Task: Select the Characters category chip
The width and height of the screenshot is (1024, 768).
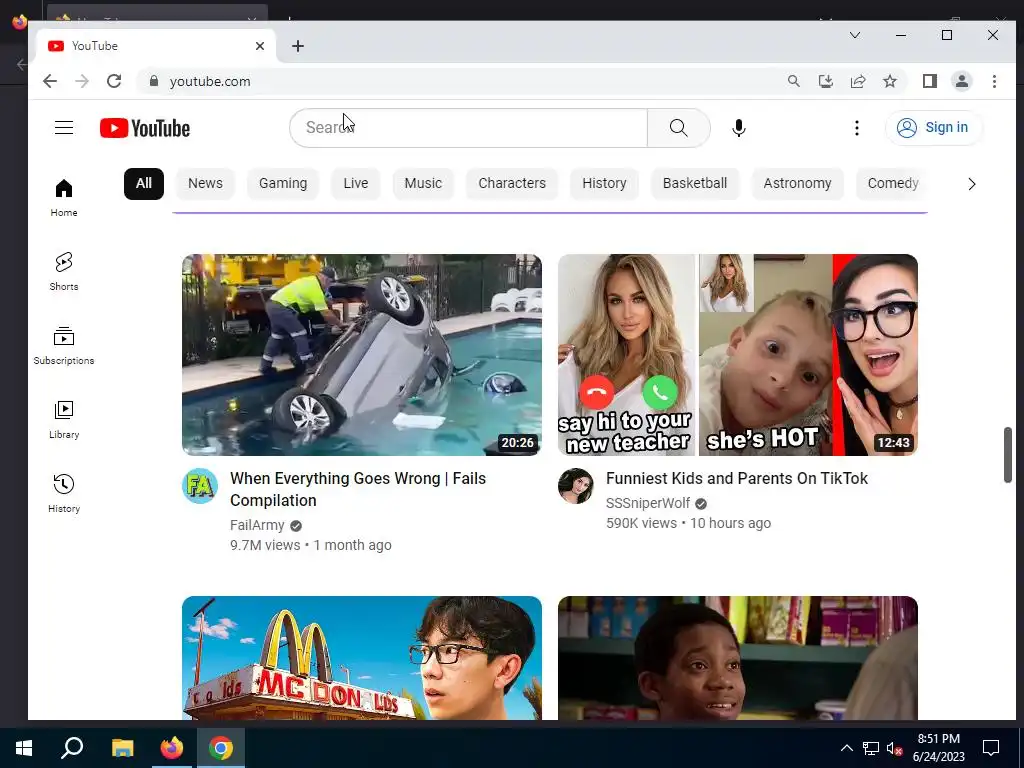Action: pyautogui.click(x=512, y=184)
